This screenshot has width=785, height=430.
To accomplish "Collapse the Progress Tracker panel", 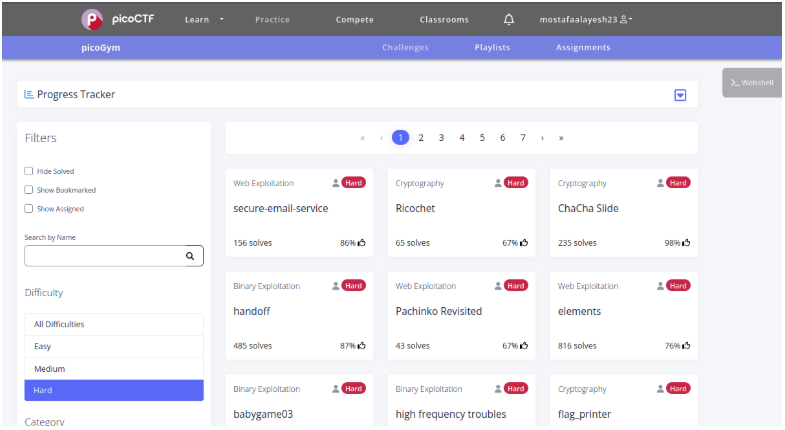I will coord(680,95).
